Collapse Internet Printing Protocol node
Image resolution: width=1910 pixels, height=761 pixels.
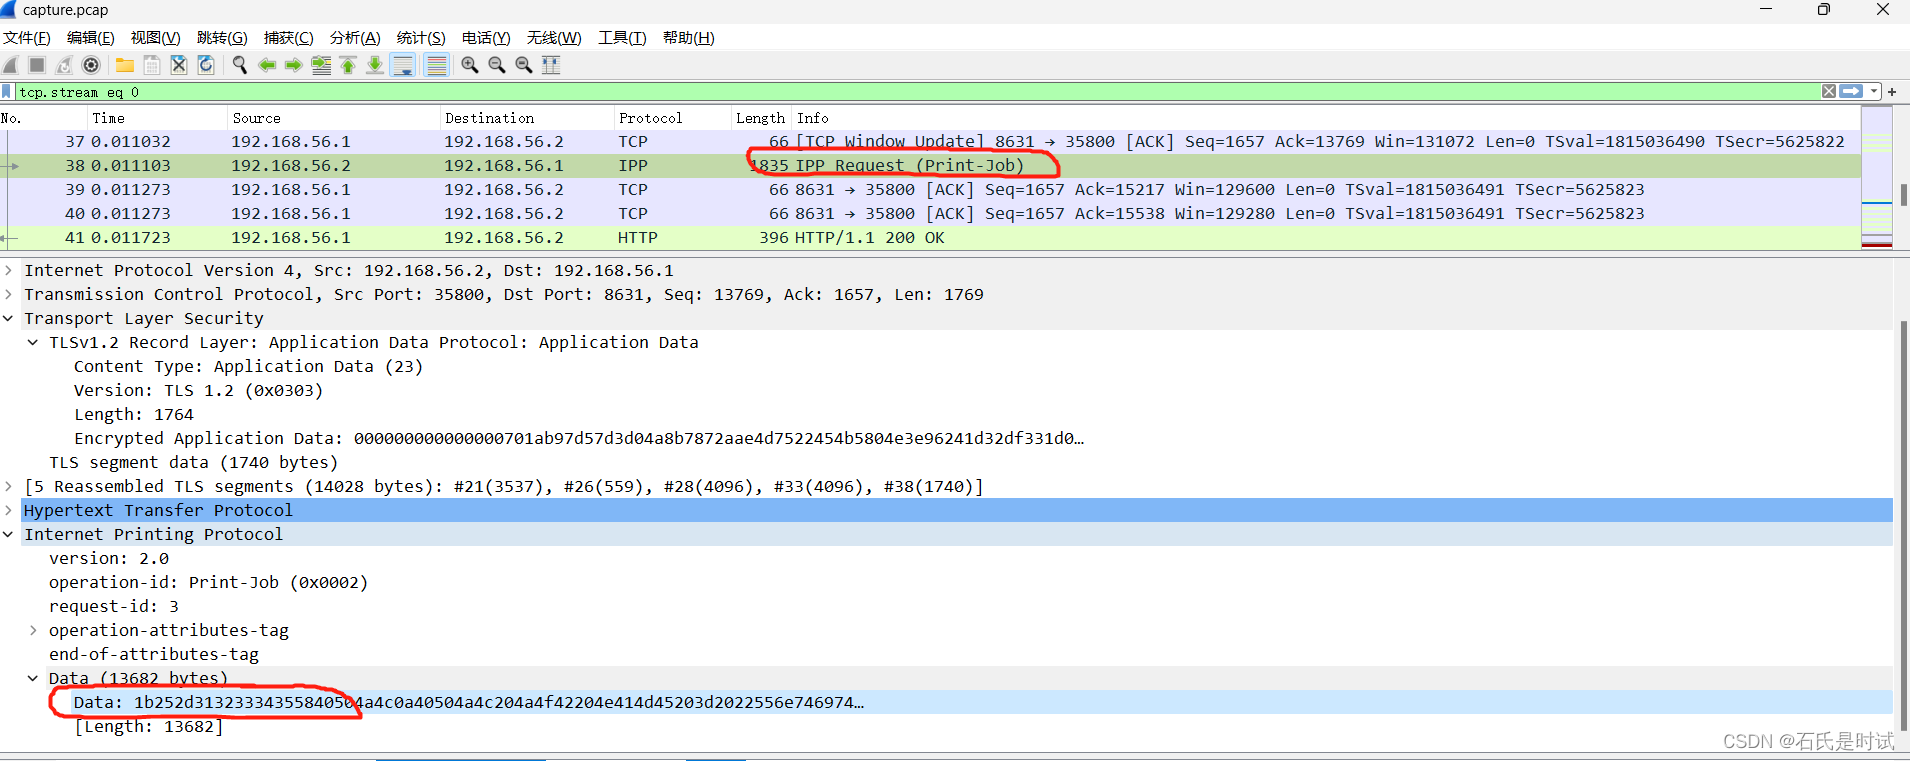[x=9, y=534]
